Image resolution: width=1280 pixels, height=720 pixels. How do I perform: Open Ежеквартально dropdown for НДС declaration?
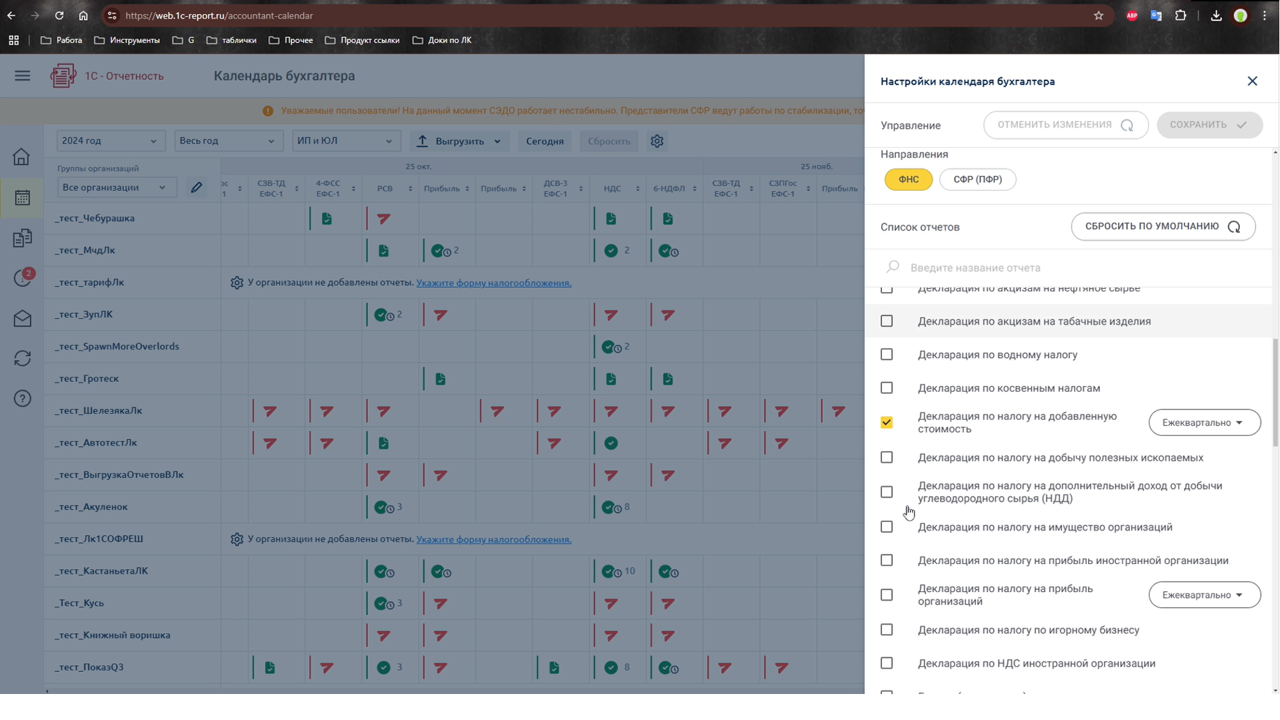[1204, 422]
